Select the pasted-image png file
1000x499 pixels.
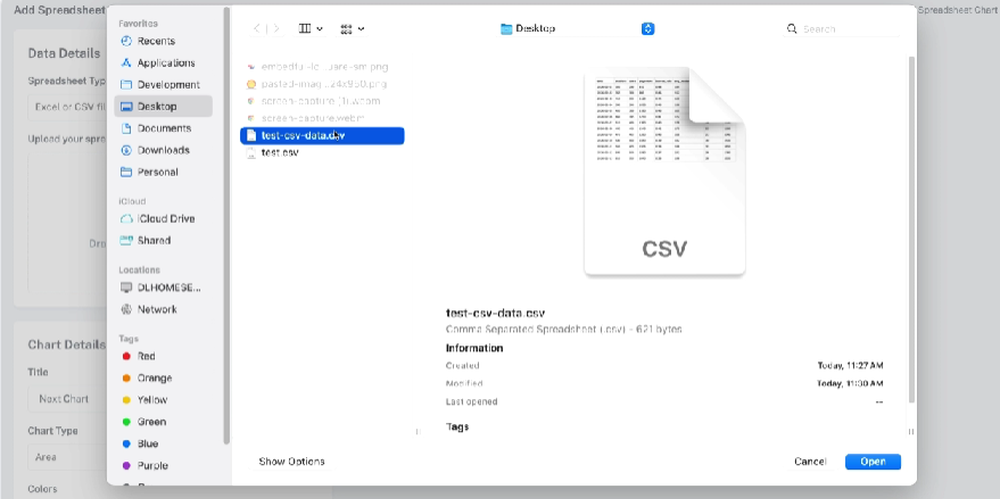point(322,84)
